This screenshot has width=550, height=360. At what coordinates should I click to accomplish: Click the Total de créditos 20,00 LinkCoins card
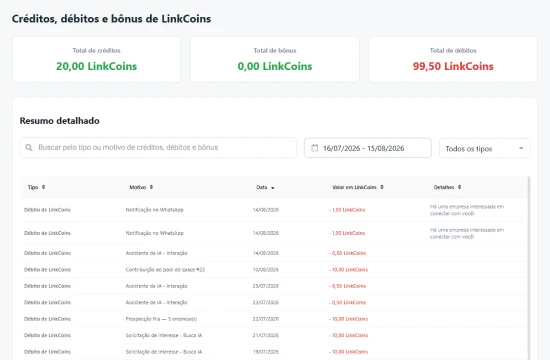(x=96, y=59)
